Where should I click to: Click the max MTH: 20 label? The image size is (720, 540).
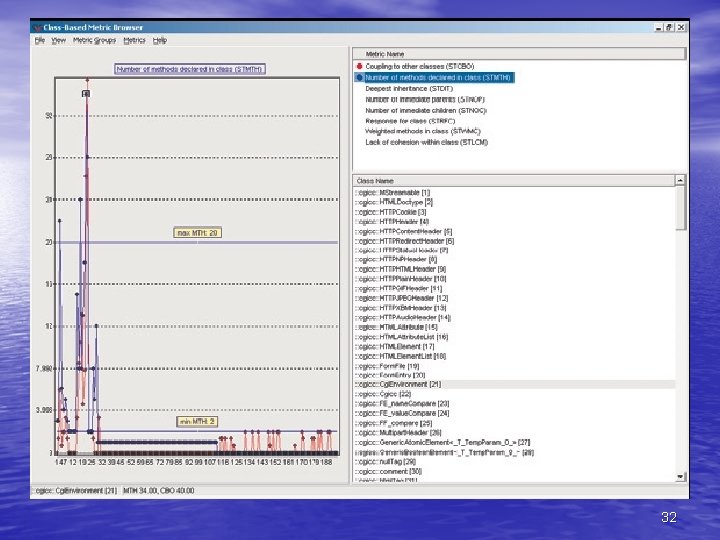[x=197, y=233]
